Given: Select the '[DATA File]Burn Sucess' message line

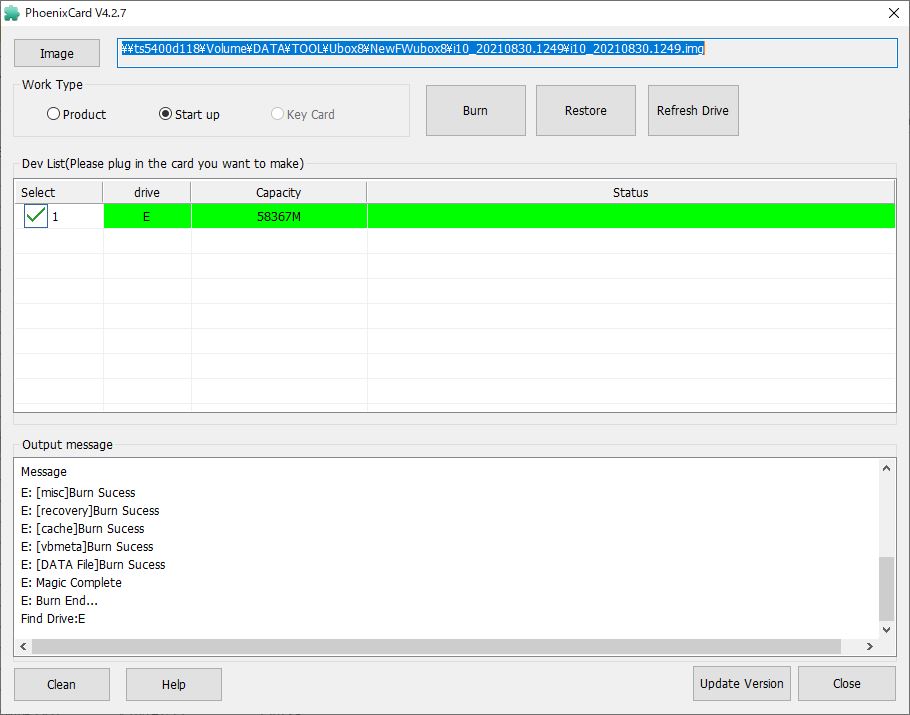Looking at the screenshot, I should 93,565.
